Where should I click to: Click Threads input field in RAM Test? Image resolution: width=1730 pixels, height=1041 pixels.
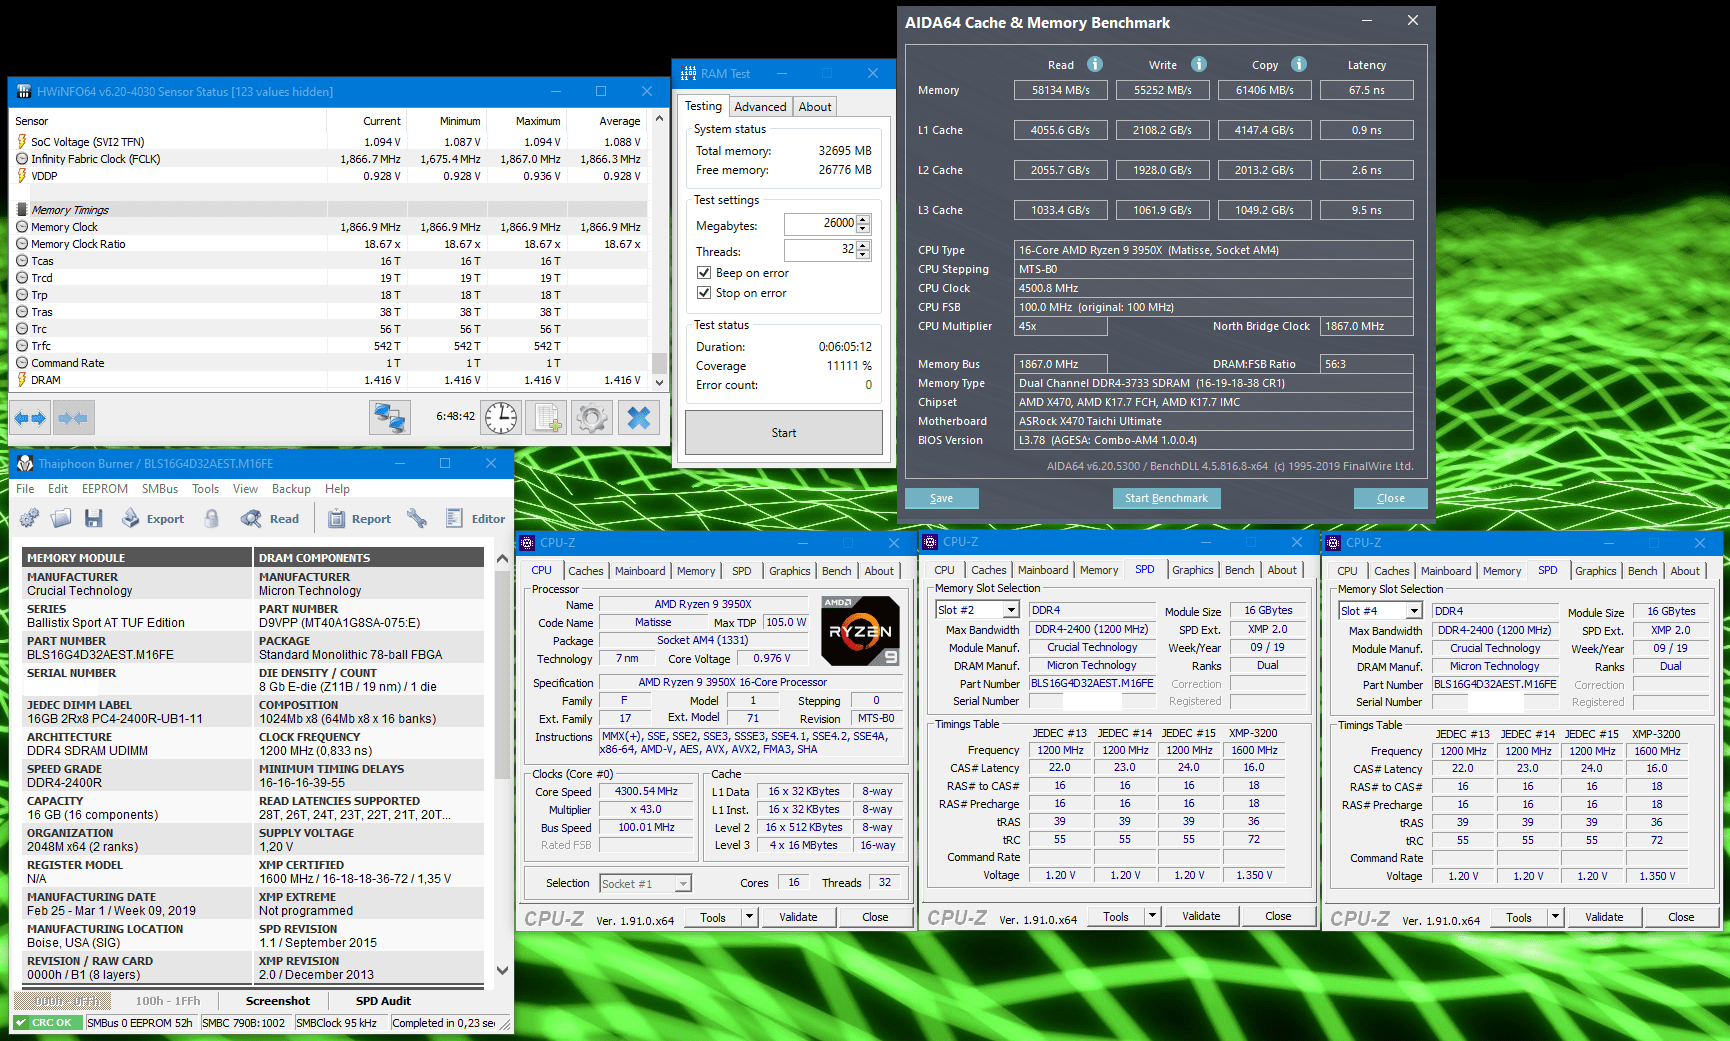click(820, 250)
